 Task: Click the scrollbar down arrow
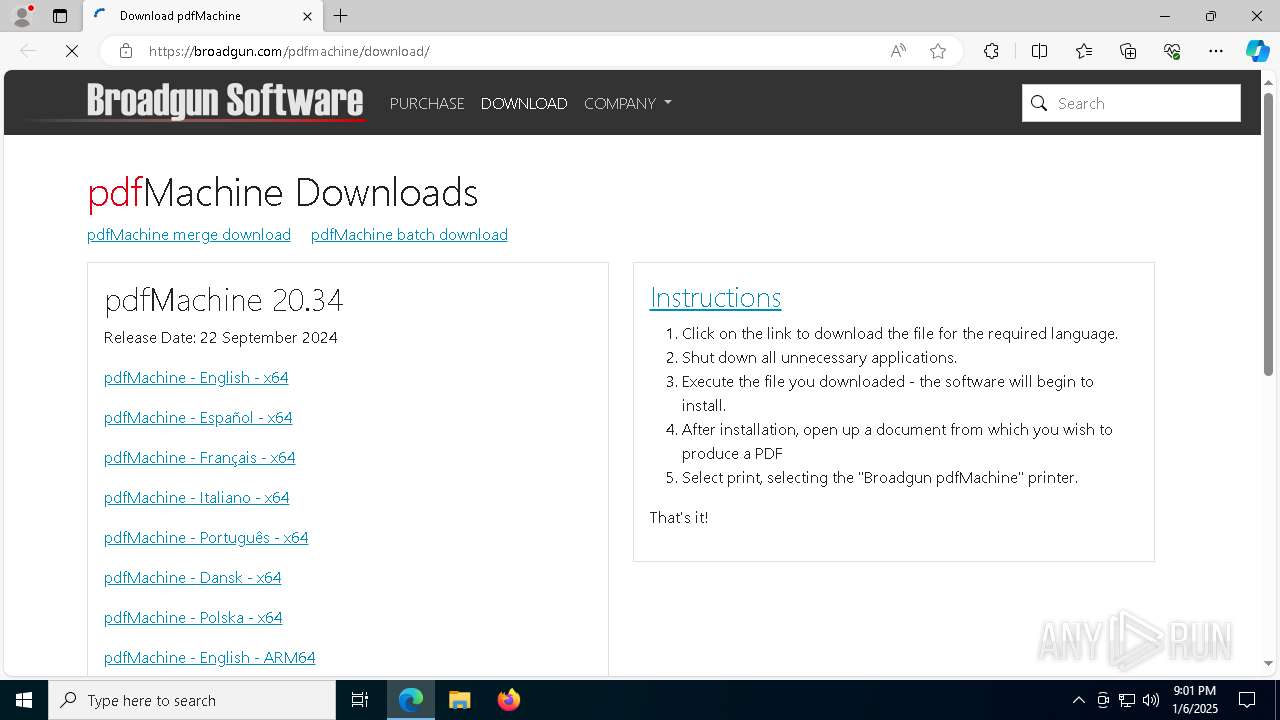1268,663
